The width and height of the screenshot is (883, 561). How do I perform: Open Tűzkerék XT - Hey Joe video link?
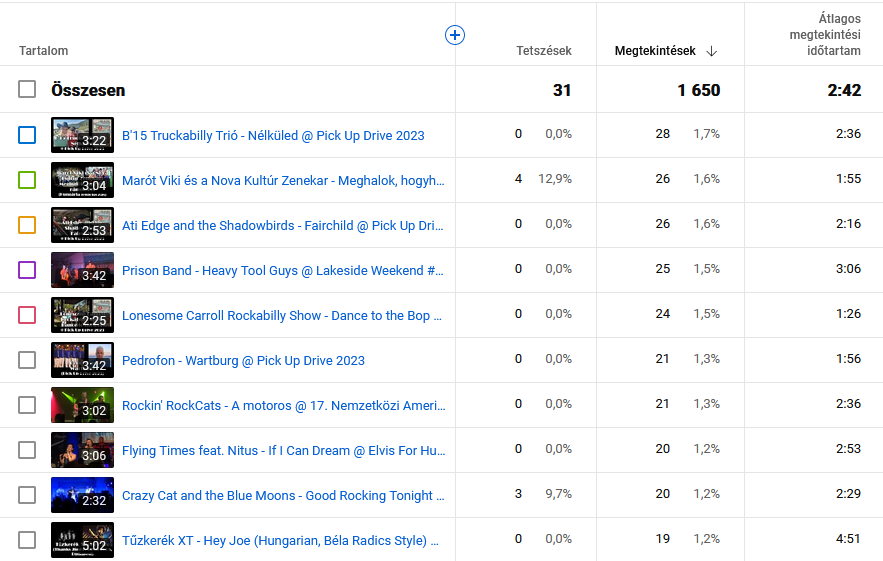[281, 540]
